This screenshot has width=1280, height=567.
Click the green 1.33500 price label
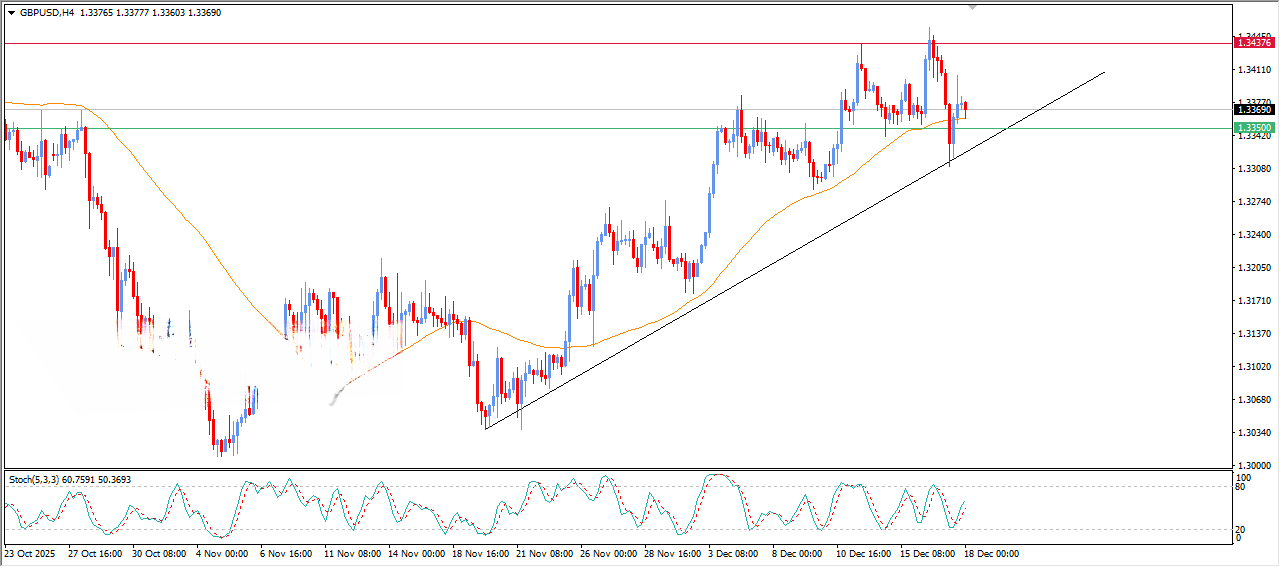[1254, 128]
